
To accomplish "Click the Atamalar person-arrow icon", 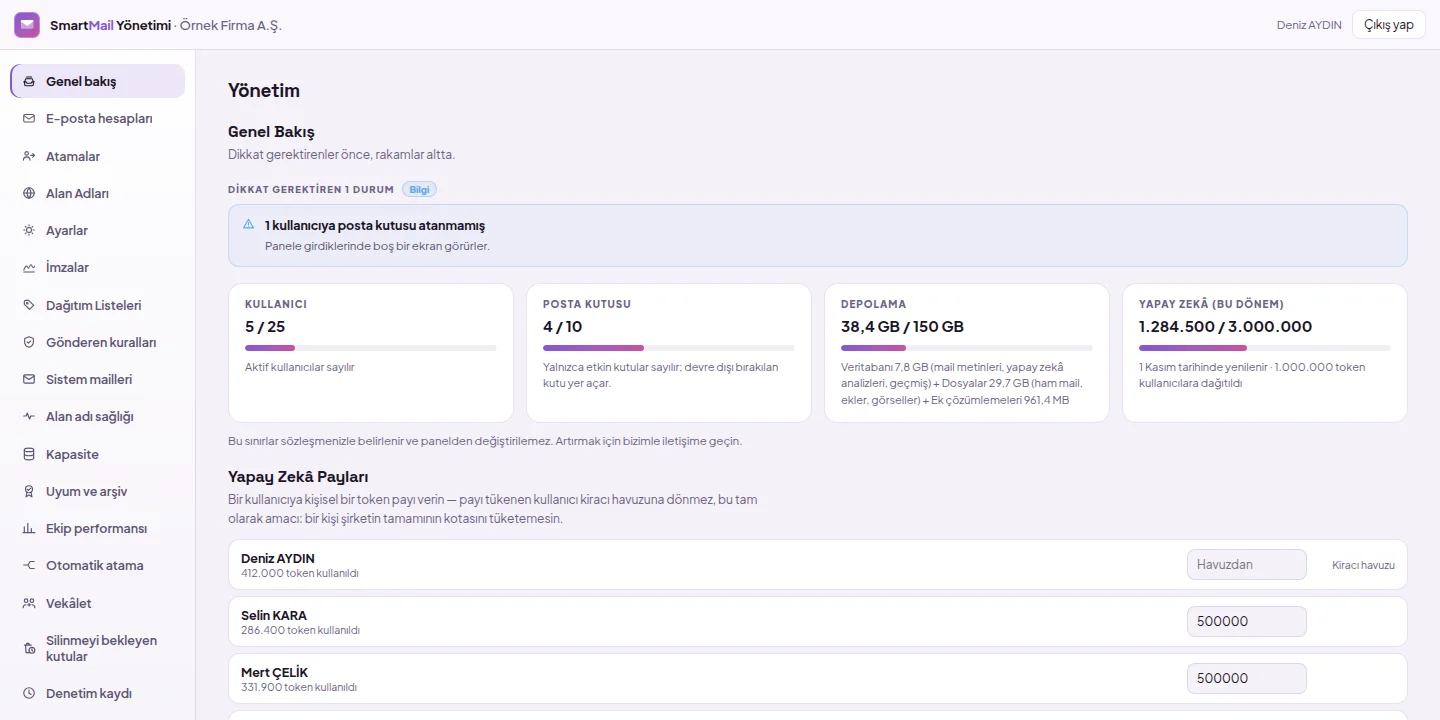I will (29, 156).
